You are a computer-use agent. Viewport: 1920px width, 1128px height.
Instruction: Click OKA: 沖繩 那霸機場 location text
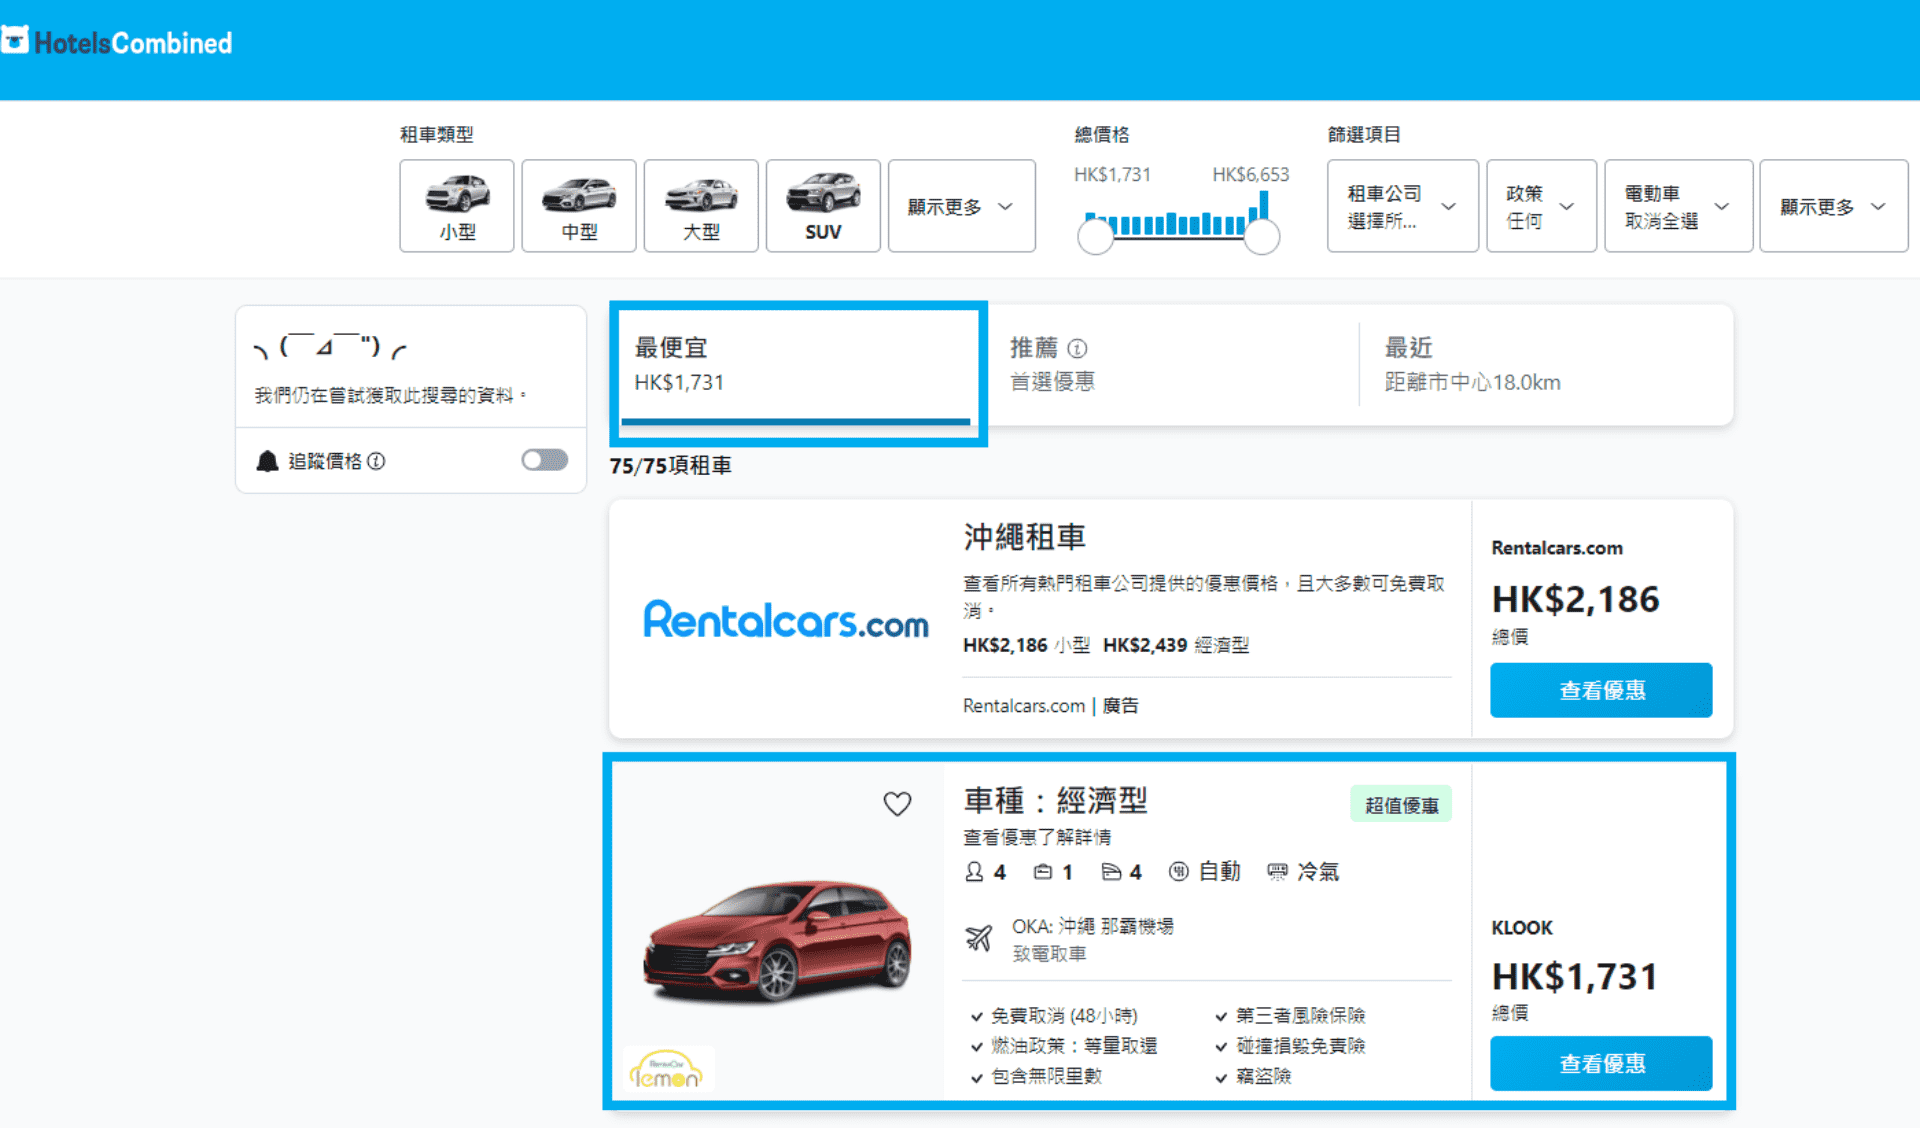tap(1092, 926)
